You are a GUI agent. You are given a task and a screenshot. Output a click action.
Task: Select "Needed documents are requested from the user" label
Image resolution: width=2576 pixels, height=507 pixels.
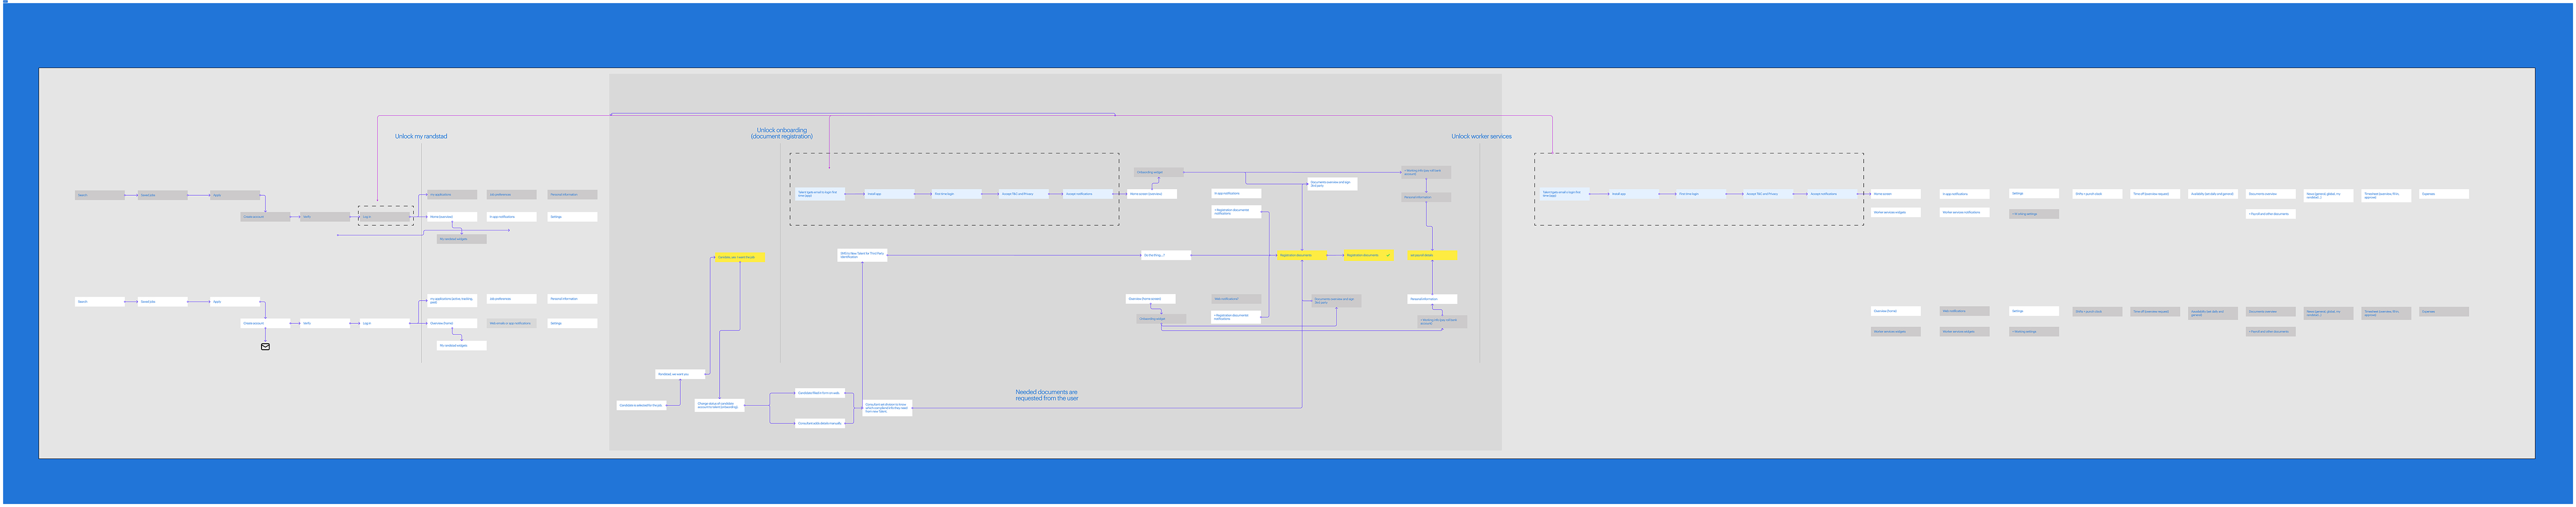click(1047, 395)
